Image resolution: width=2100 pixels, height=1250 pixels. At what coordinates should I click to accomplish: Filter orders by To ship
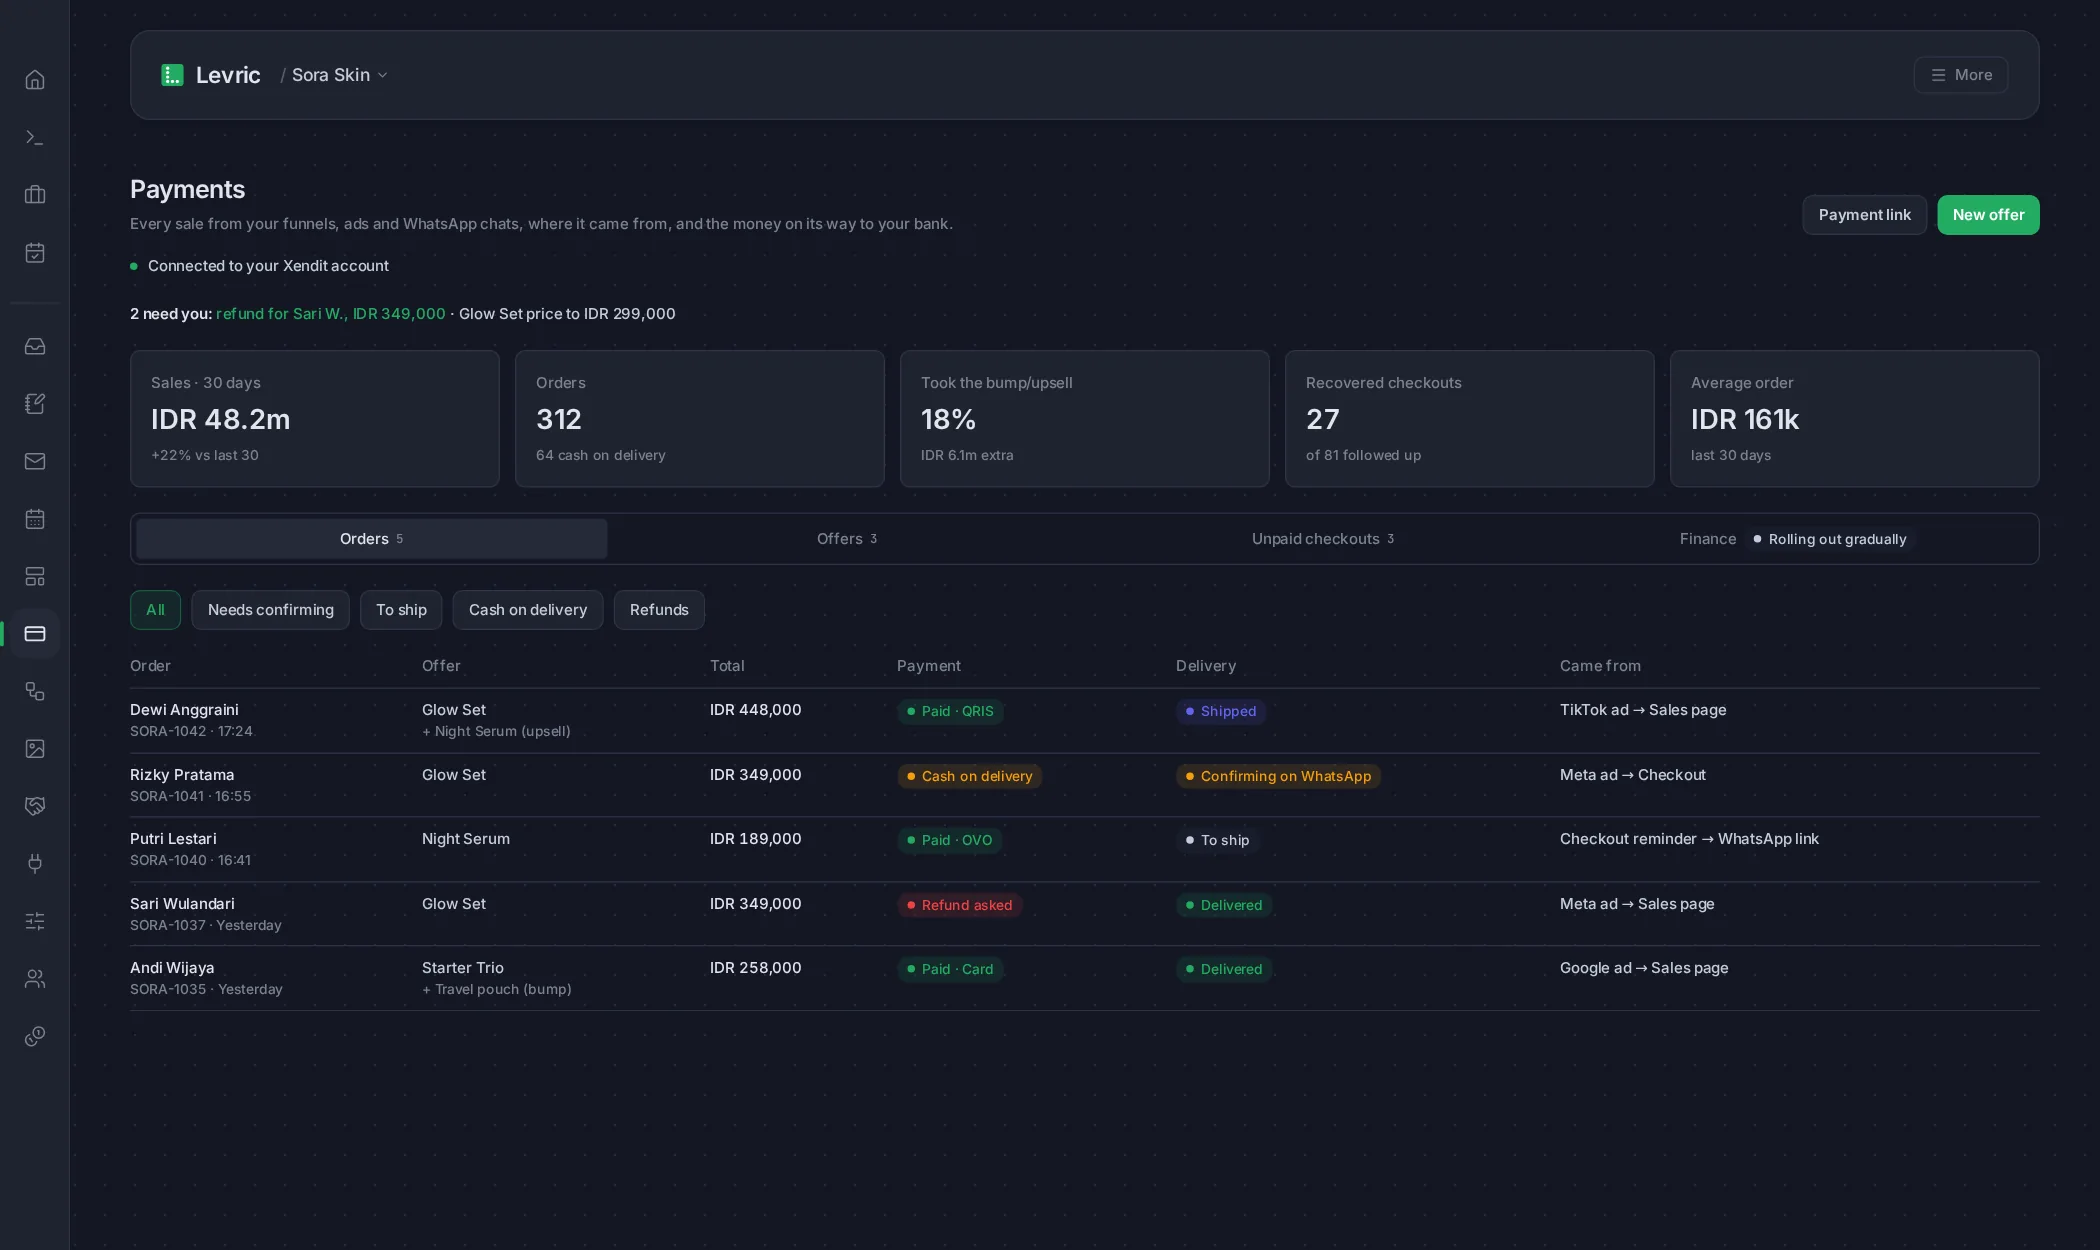[401, 610]
